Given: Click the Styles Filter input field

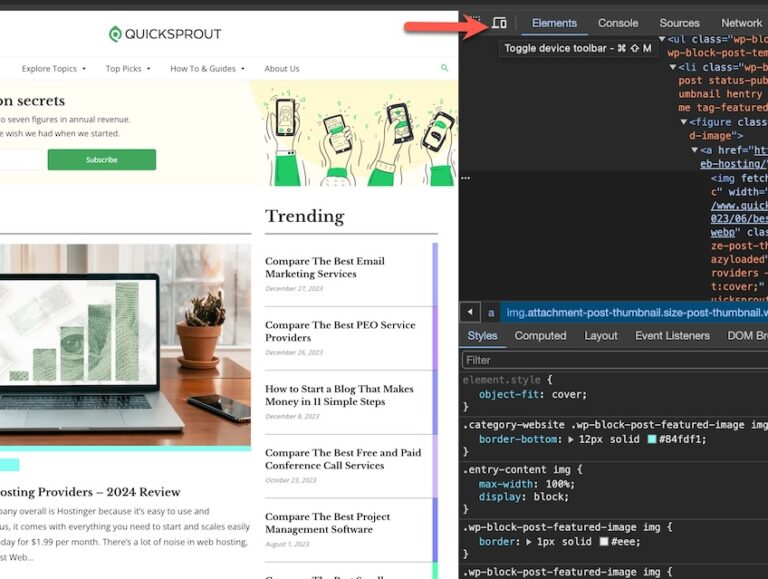Looking at the screenshot, I should [614, 360].
